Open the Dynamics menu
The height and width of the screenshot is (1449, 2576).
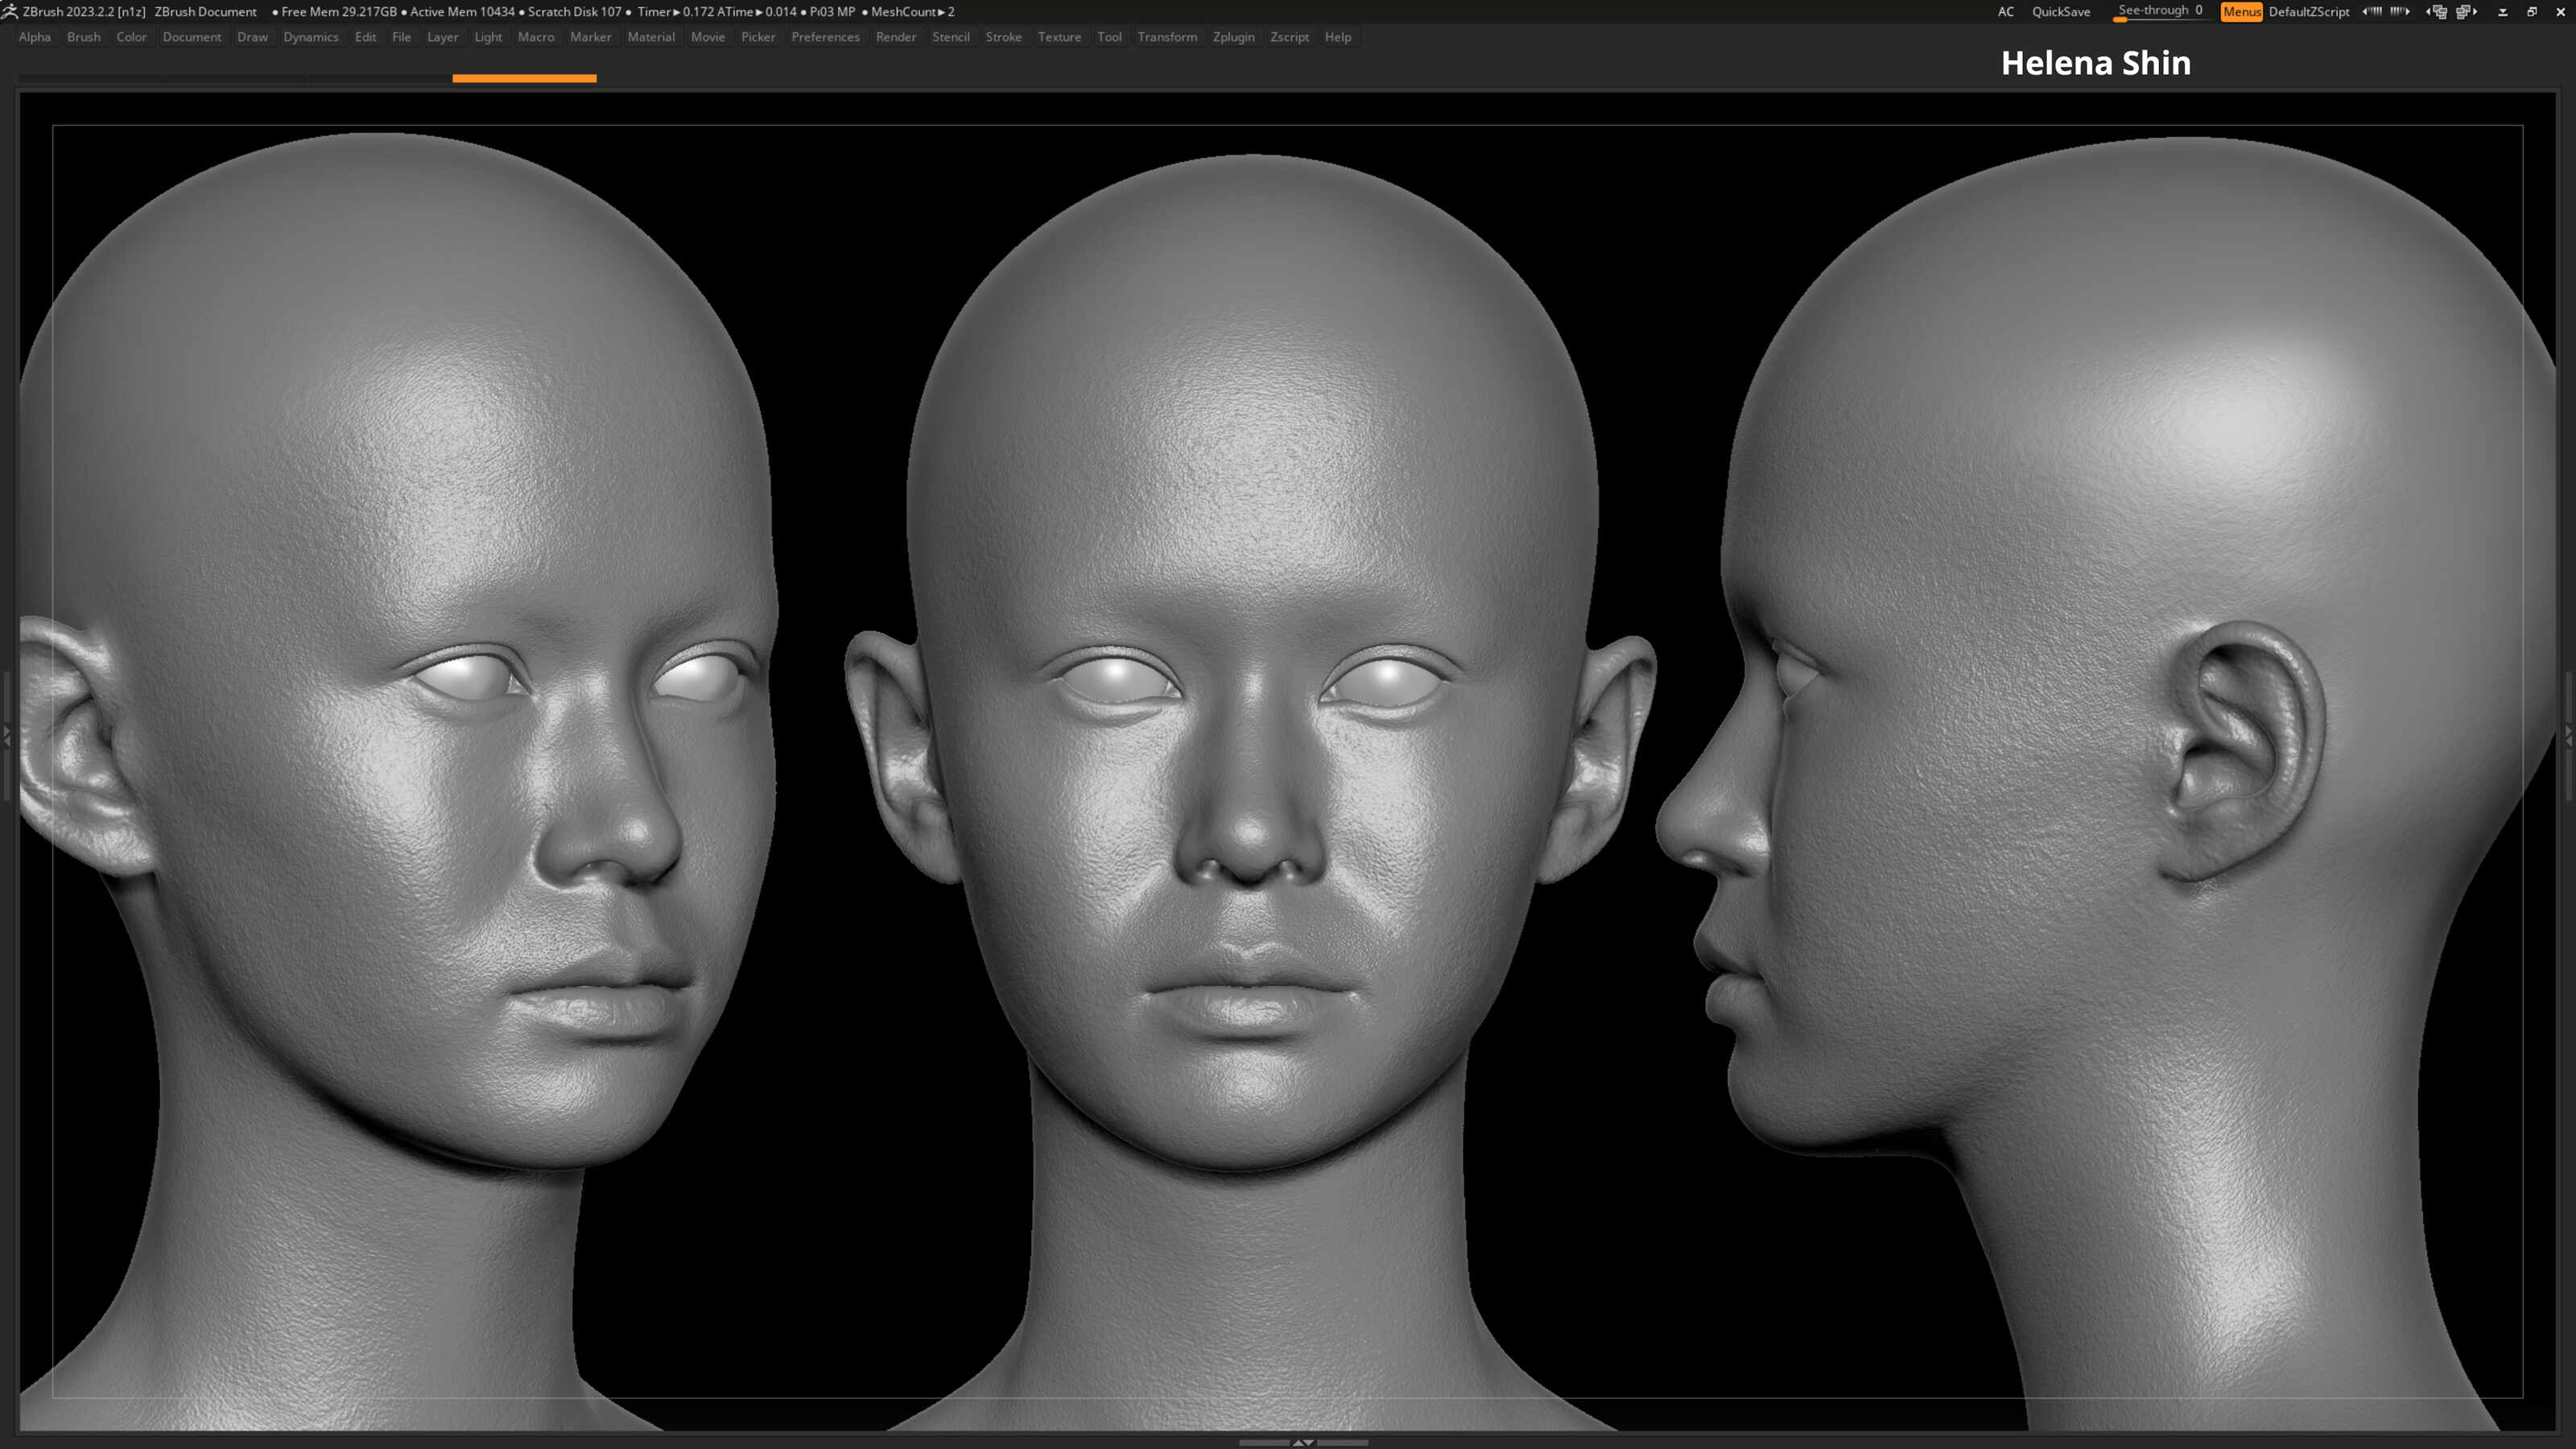tap(311, 37)
